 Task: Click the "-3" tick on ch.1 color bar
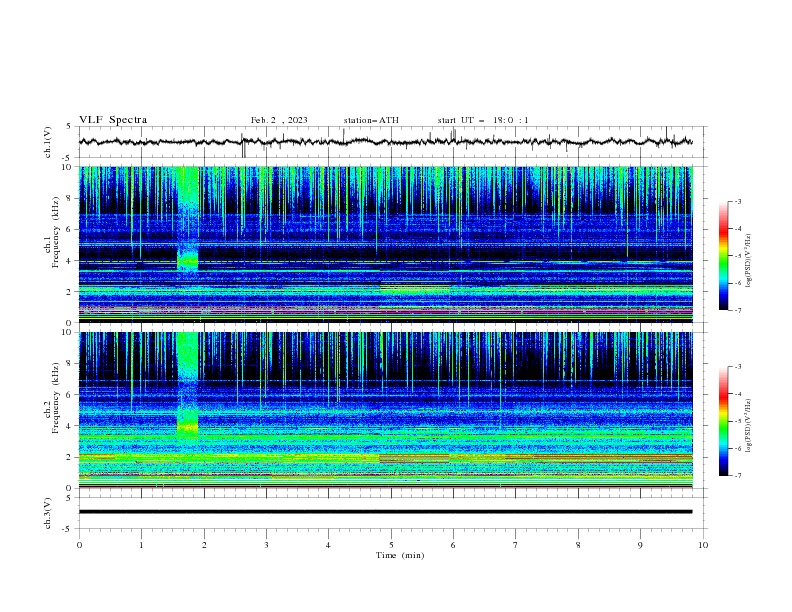737,201
